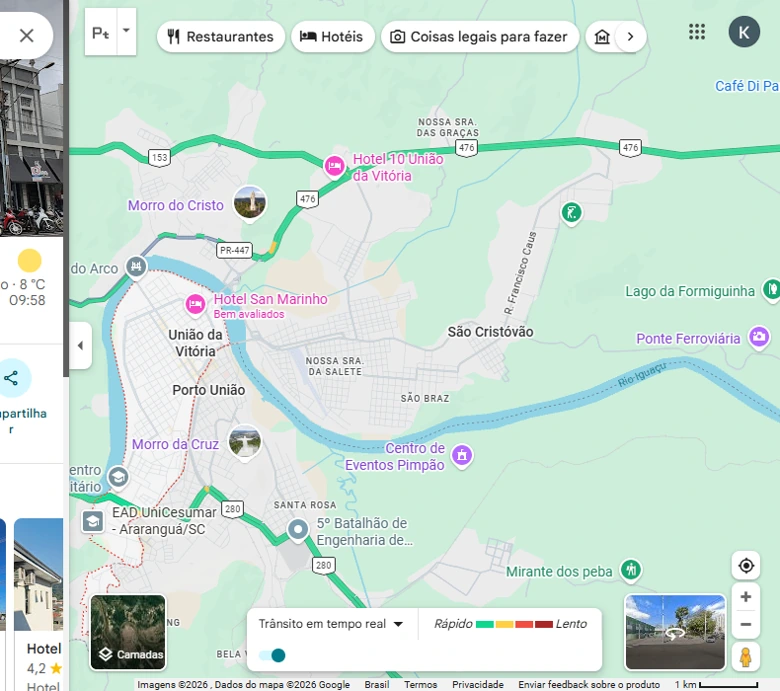Click the União da Vitória city label
The width and height of the screenshot is (780, 691).
point(195,343)
